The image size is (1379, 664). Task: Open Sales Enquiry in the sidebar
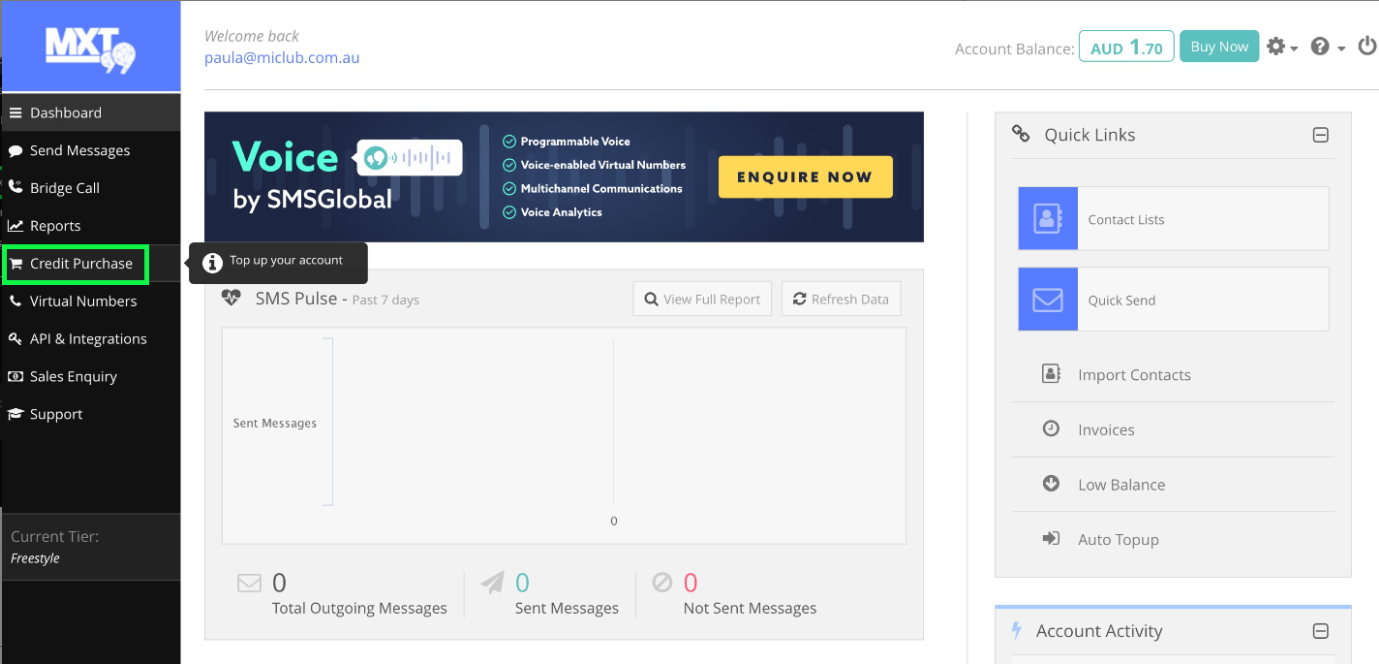(90, 377)
